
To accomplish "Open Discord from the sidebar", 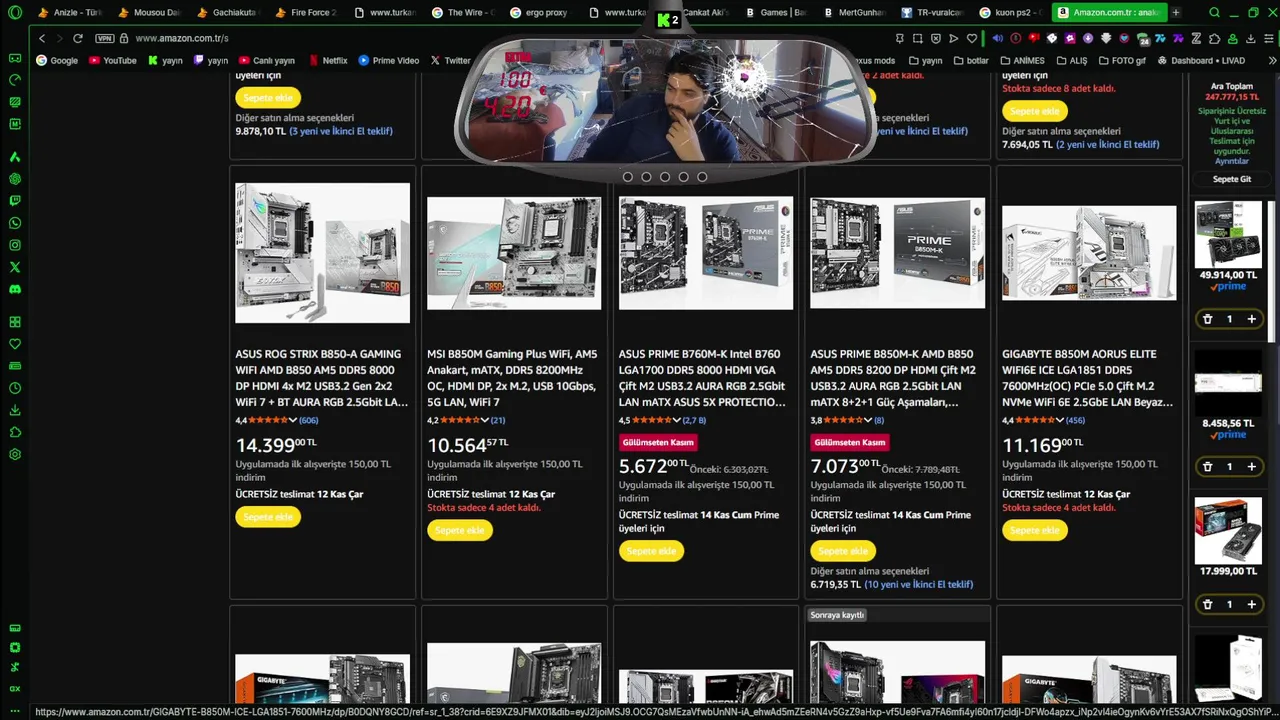I will [x=15, y=289].
